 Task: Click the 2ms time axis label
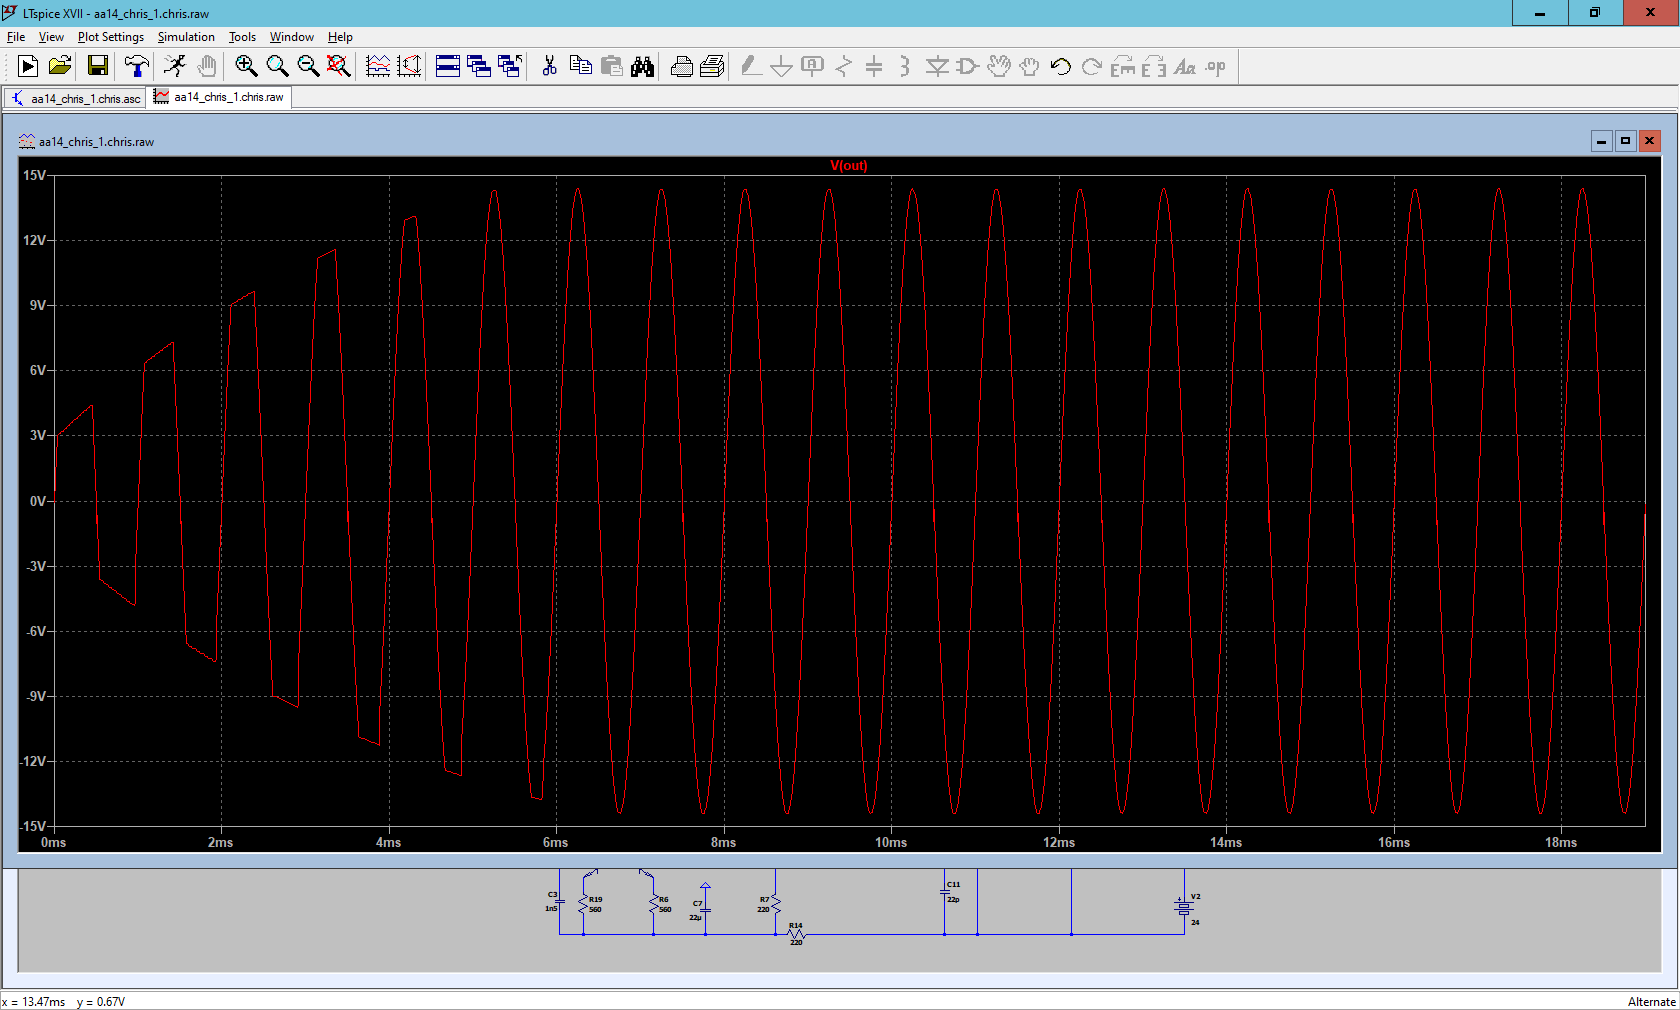coord(221,842)
